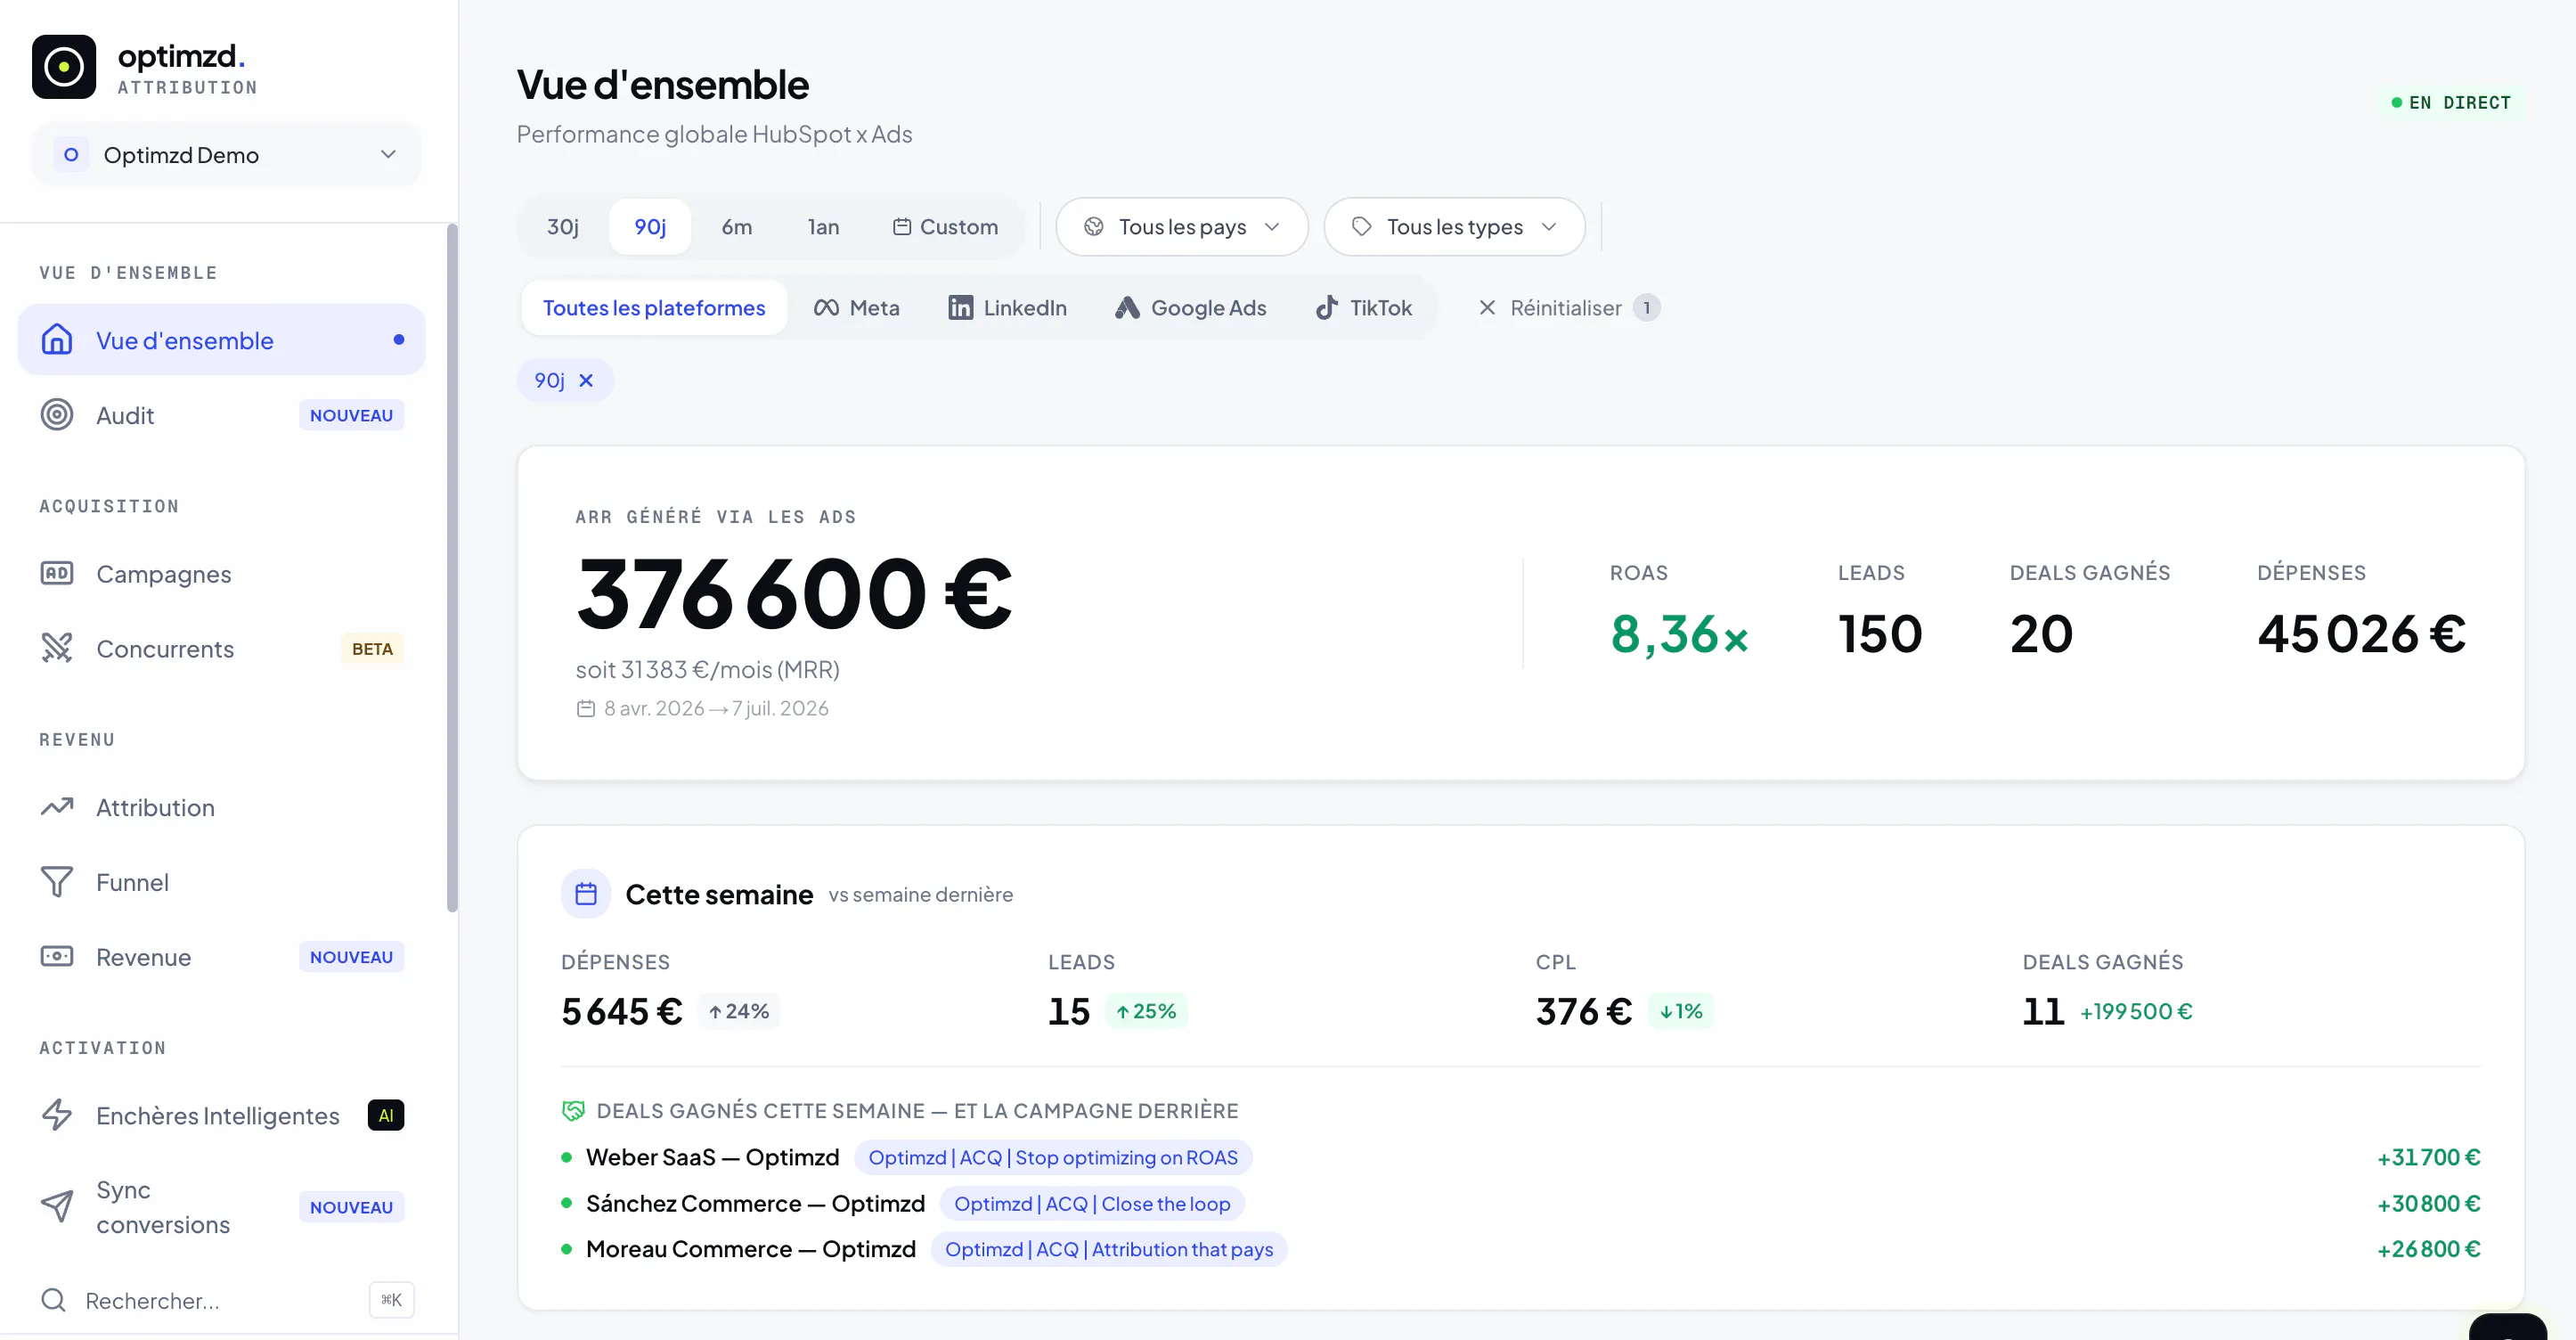Select the 30j period

tap(563, 227)
